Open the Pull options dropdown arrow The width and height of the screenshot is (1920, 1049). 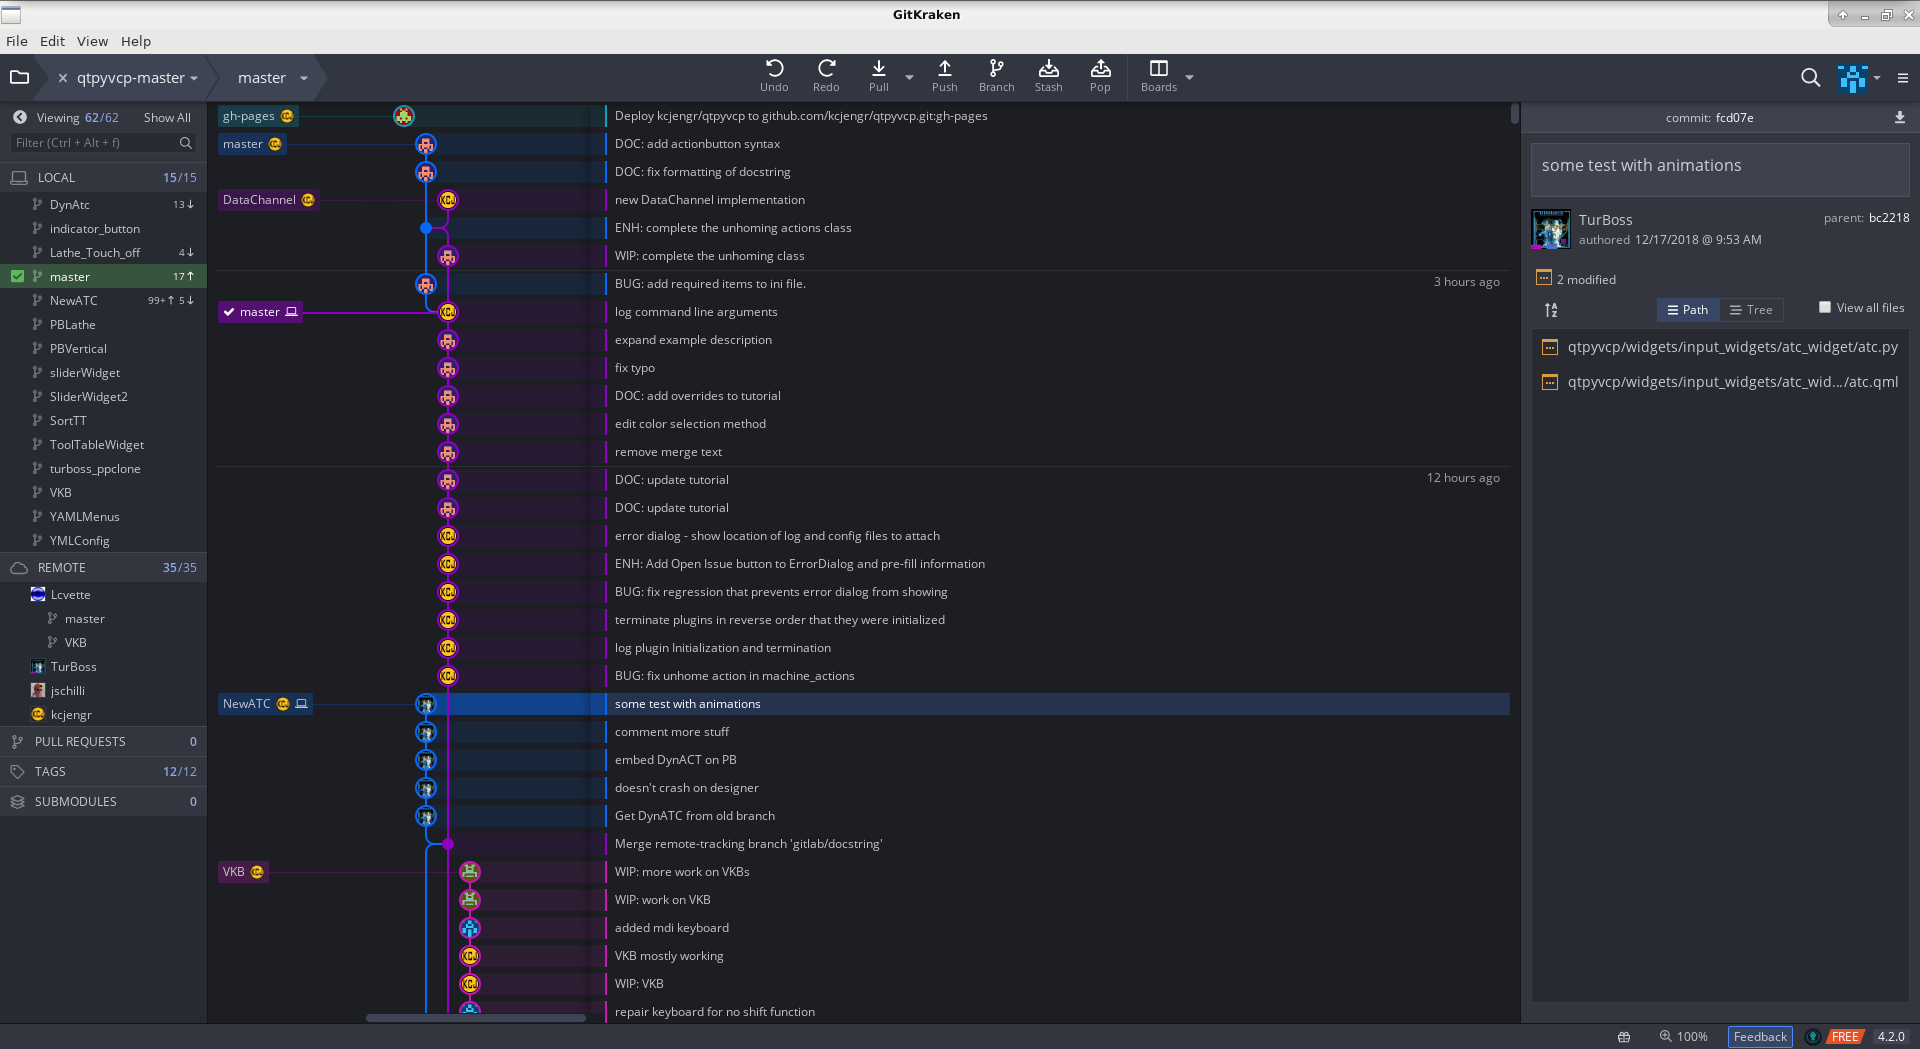coord(909,77)
